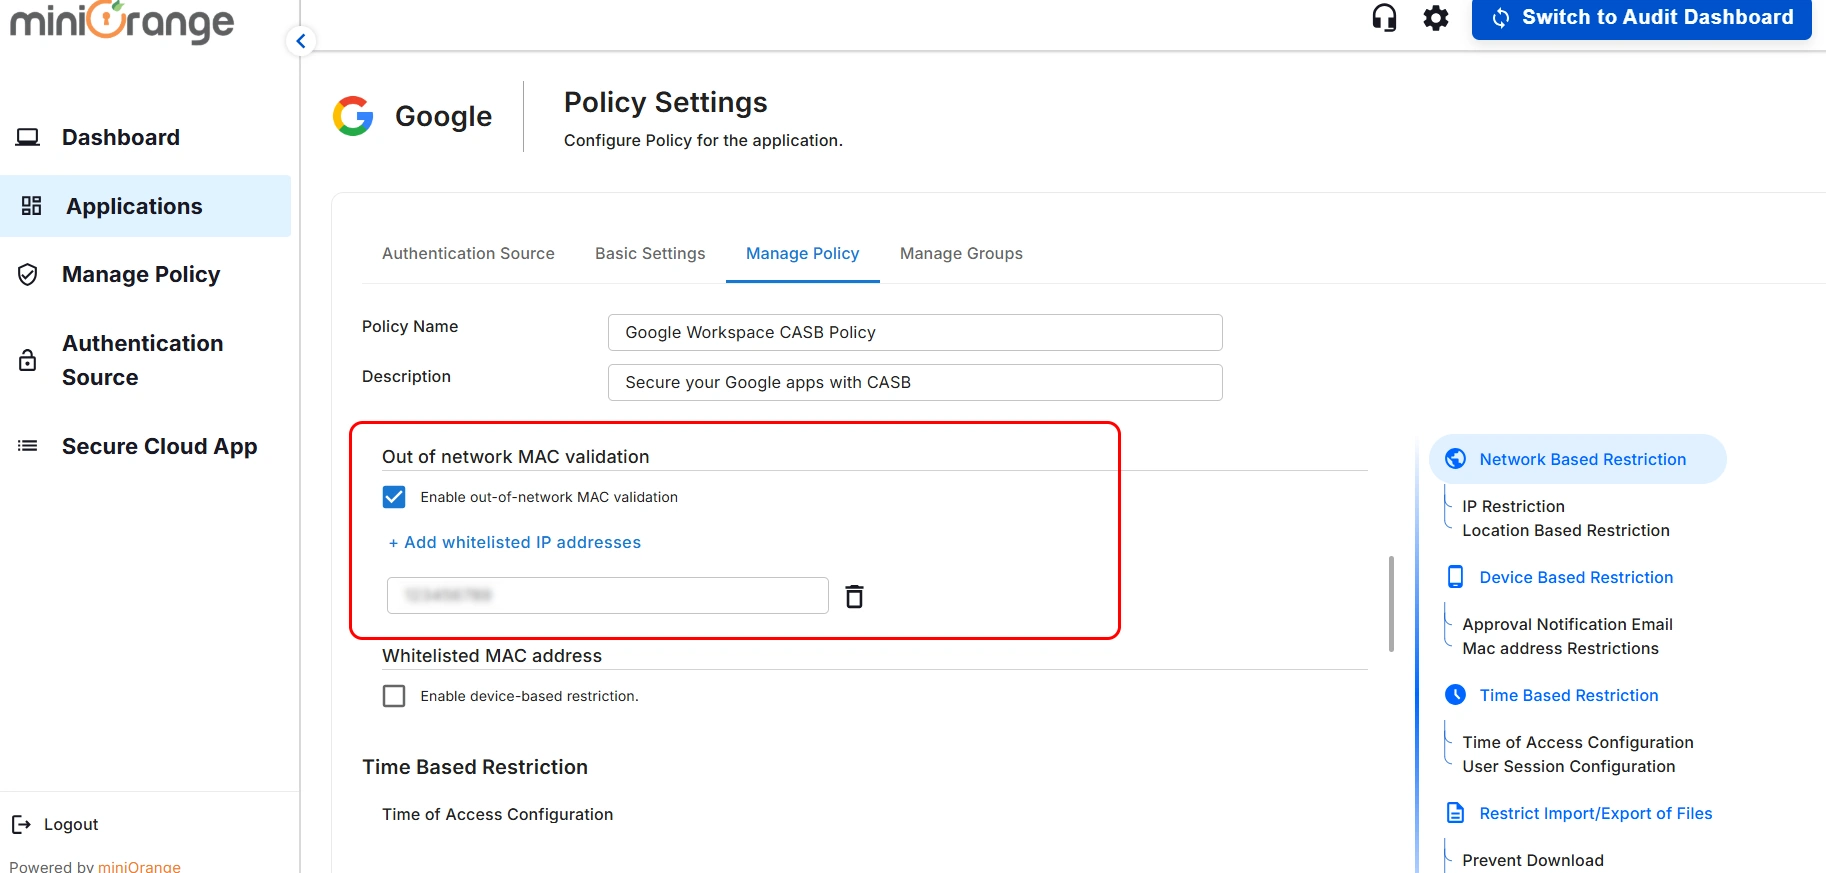The image size is (1826, 873).
Task: Open support via the headset icon
Action: click(x=1384, y=18)
